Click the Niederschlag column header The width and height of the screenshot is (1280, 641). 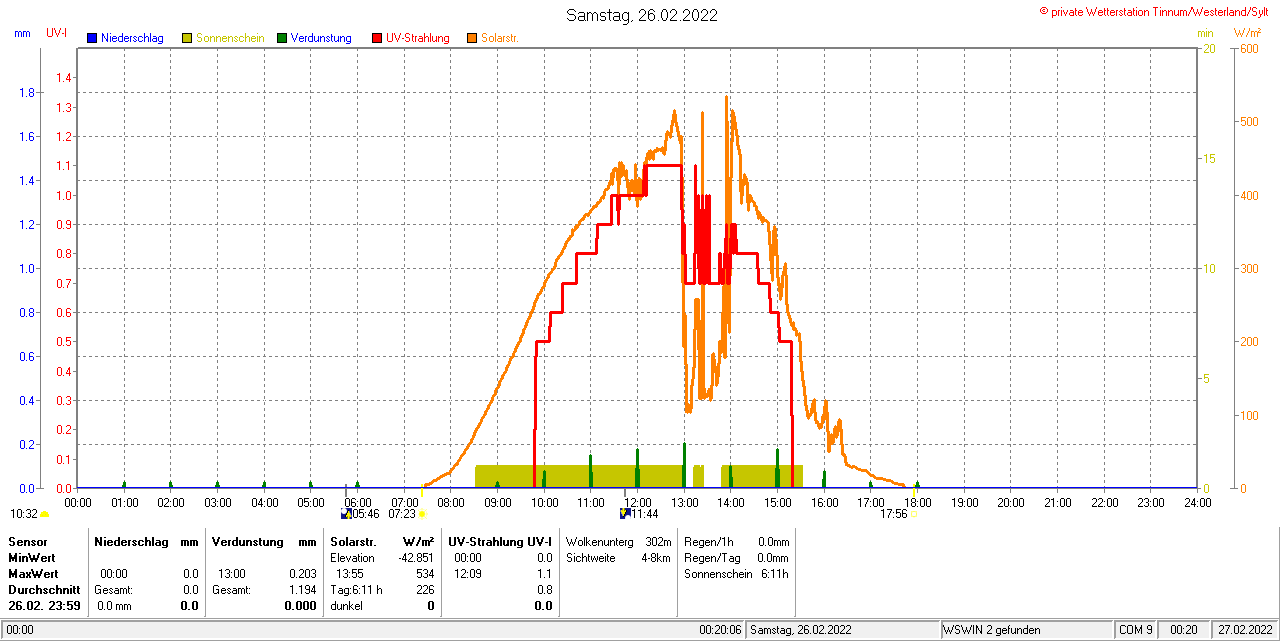click(x=129, y=541)
